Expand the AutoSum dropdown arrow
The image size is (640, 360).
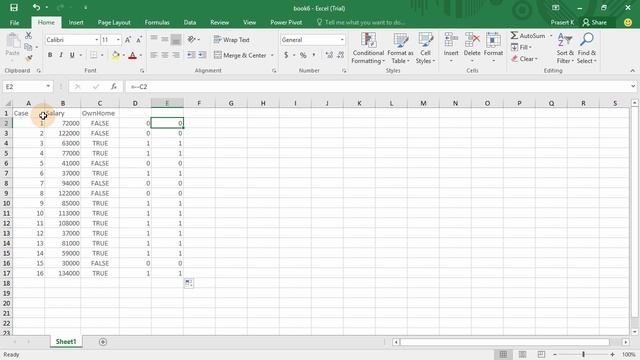click(x=551, y=36)
